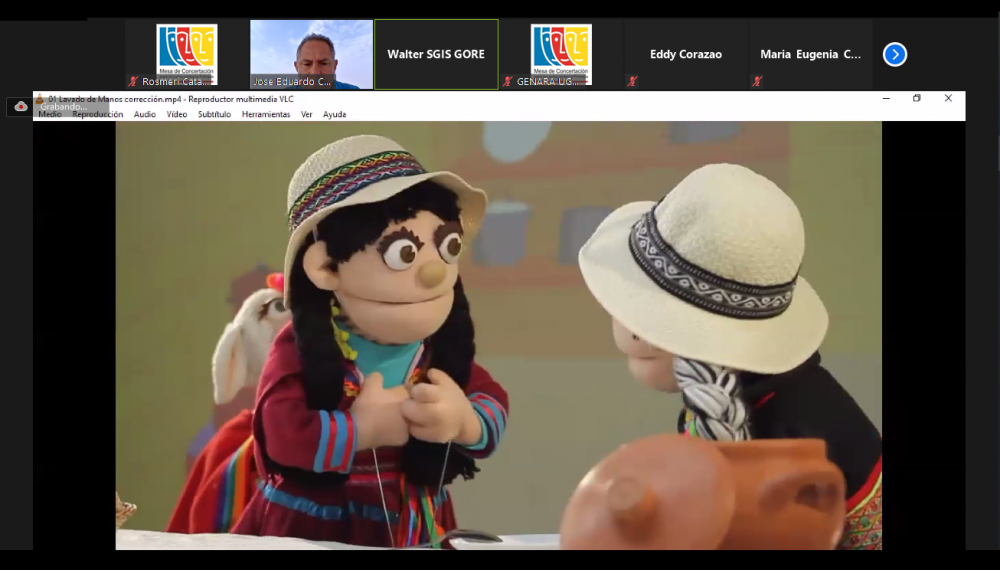Screen dimensions: 1000x570
Task: Select Jose Eduardo's video thumbnail
Action: click(311, 54)
